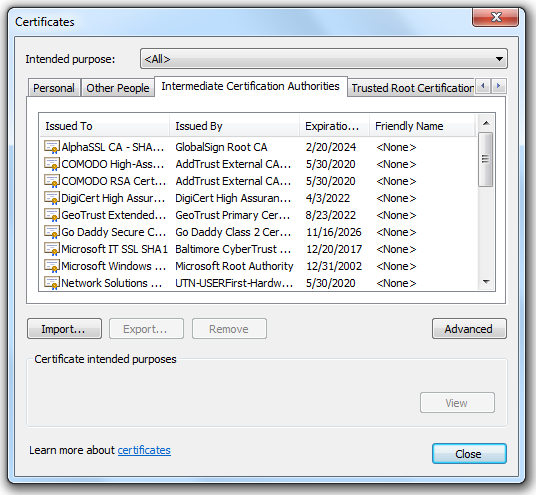The width and height of the screenshot is (536, 495).
Task: Open the Trusted Root Certification tab
Action: pos(412,88)
